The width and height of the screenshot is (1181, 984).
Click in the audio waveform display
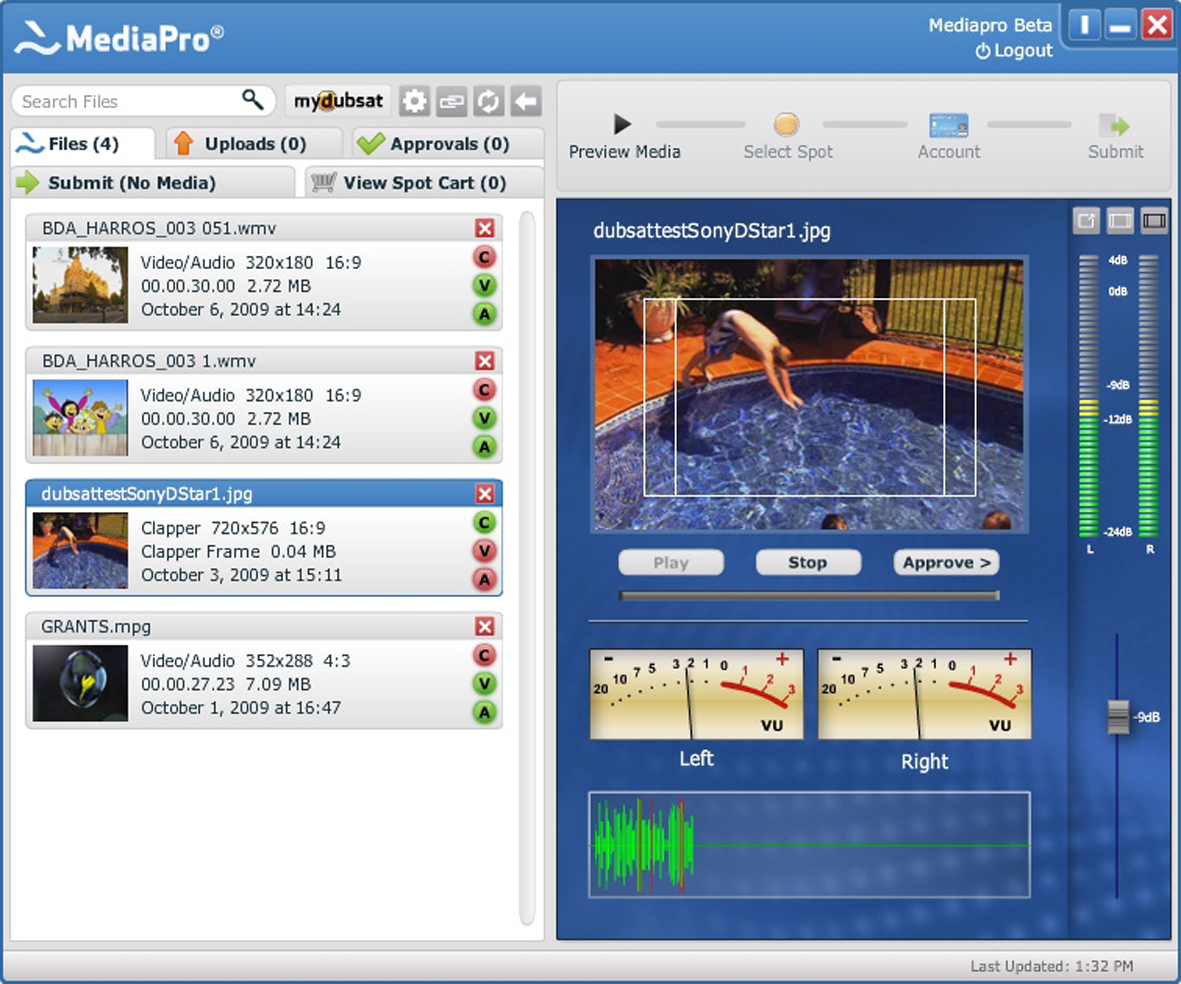(x=809, y=845)
